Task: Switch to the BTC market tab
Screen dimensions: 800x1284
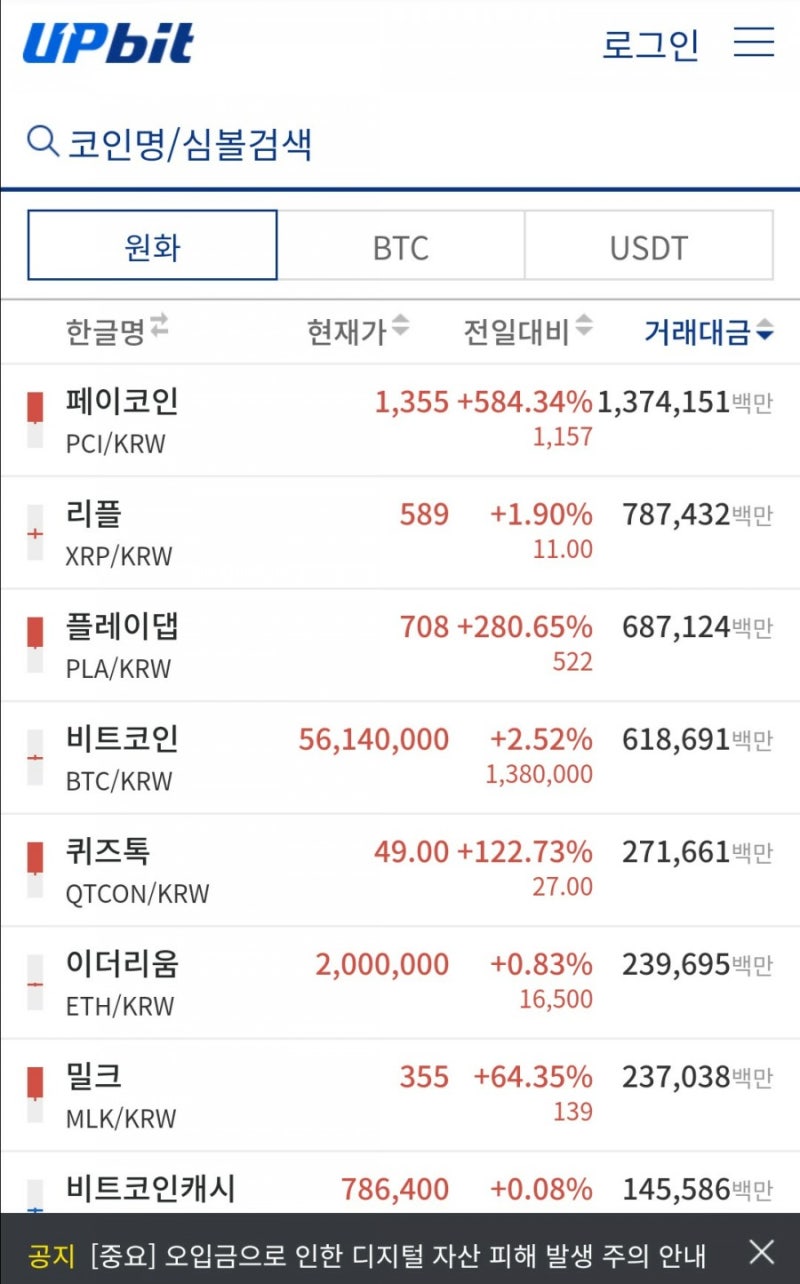Action: click(400, 246)
